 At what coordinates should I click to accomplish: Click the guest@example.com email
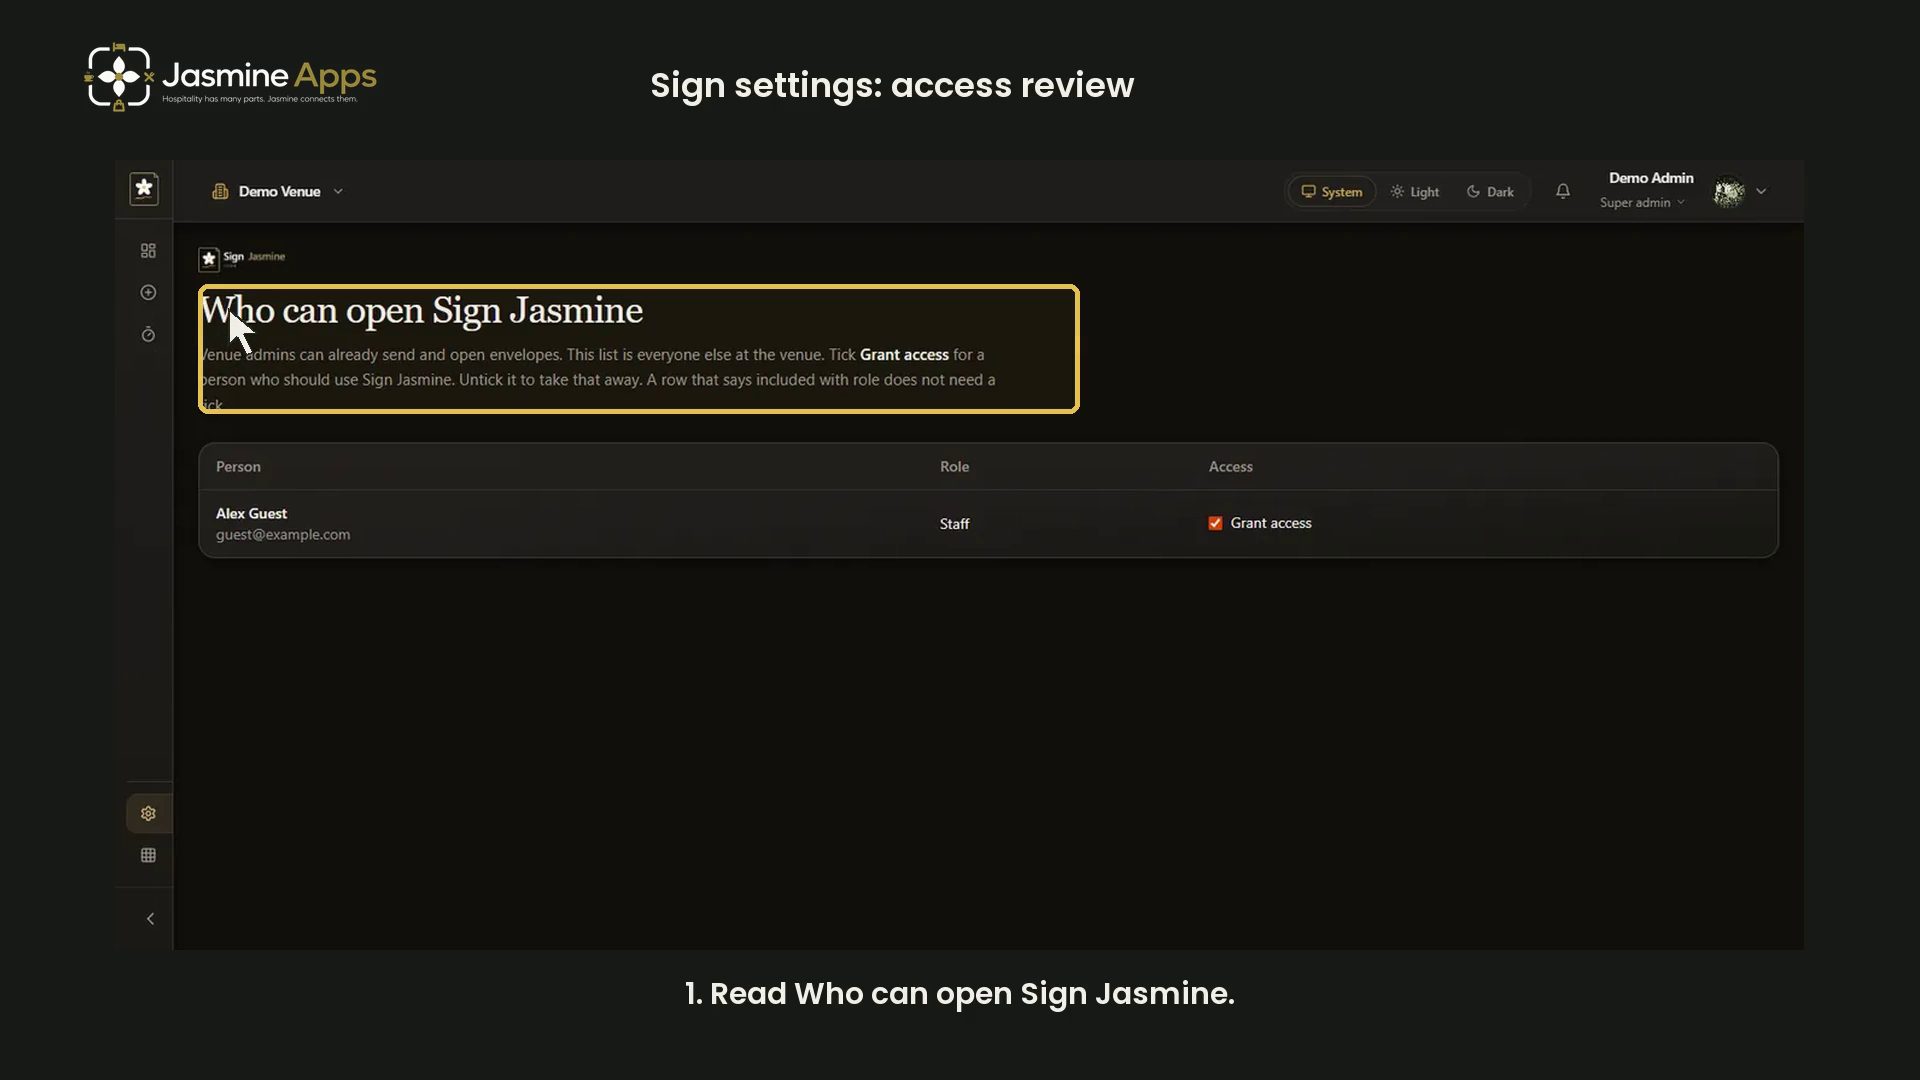tap(283, 535)
